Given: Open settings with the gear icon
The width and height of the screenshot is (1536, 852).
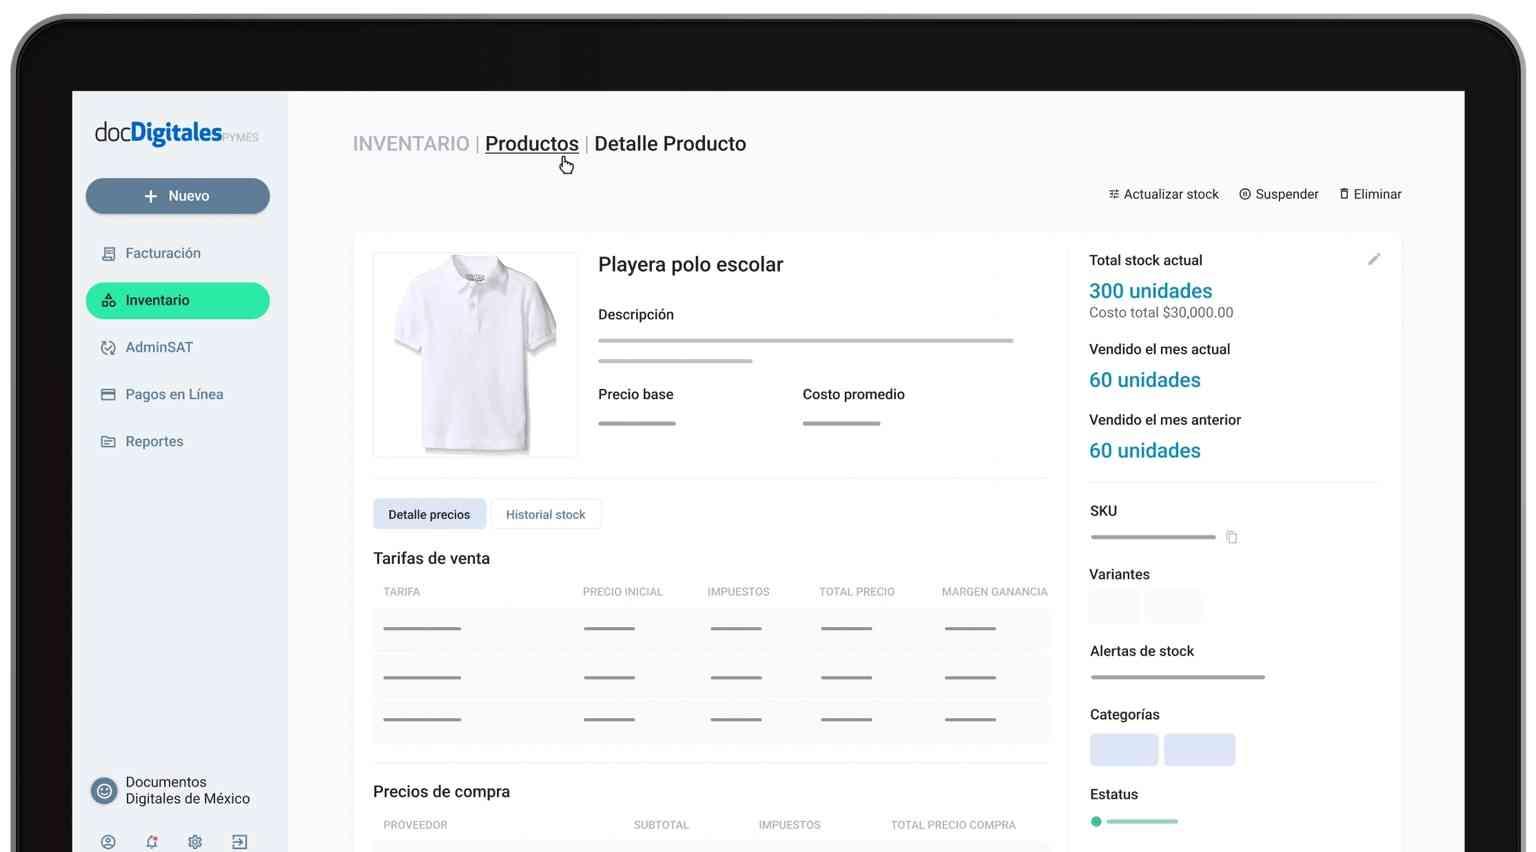Looking at the screenshot, I should (195, 842).
